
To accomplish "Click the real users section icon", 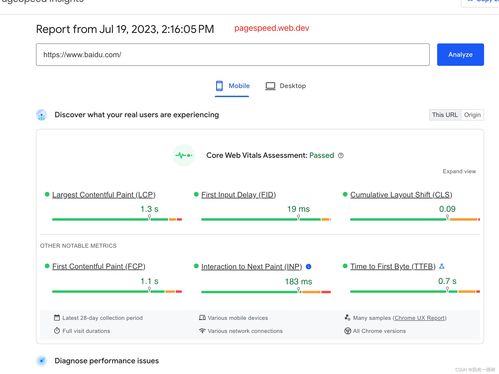I will coord(42,115).
